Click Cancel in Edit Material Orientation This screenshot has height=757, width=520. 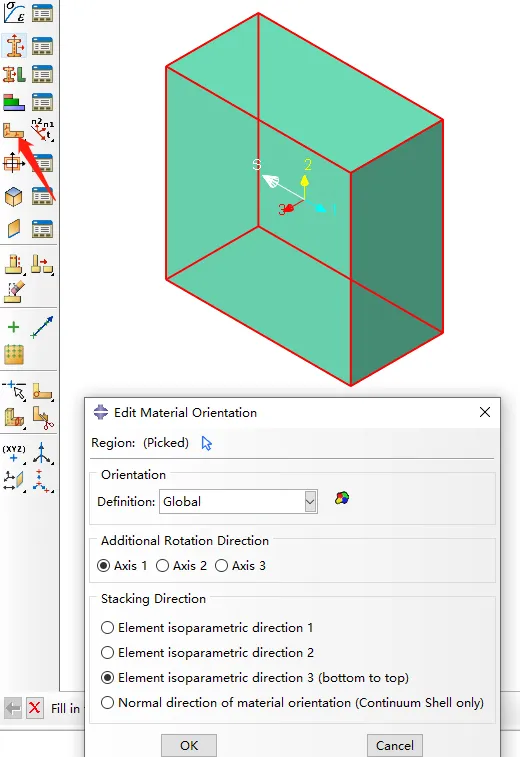[394, 745]
